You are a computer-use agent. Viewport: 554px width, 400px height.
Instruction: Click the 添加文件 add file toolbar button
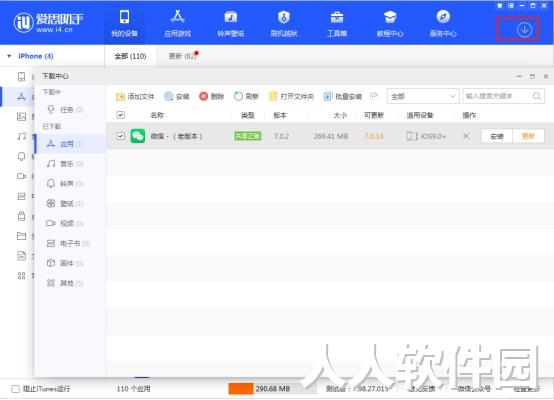[135, 96]
